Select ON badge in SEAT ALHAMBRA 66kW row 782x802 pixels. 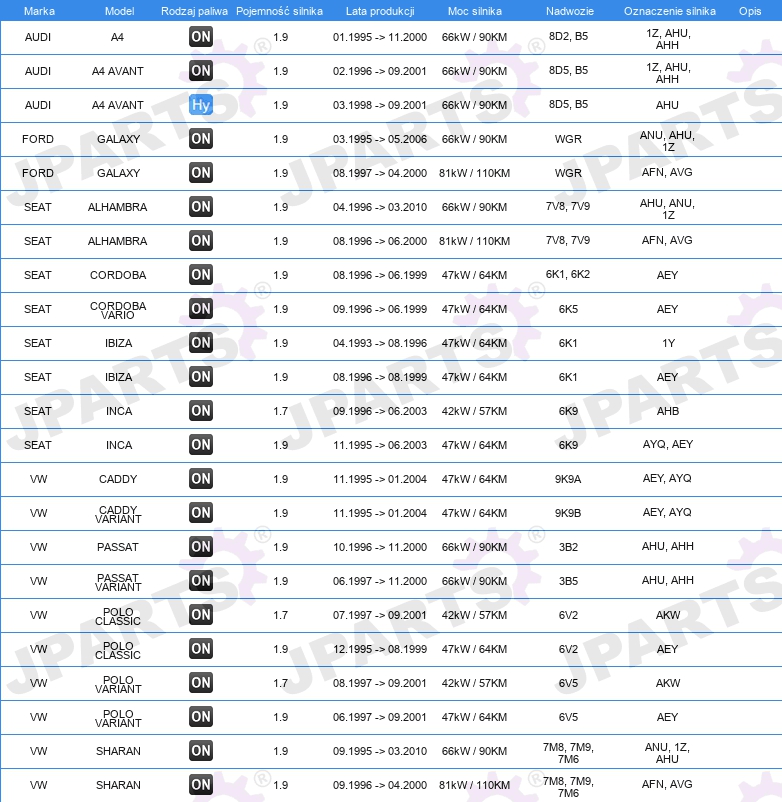pos(200,207)
